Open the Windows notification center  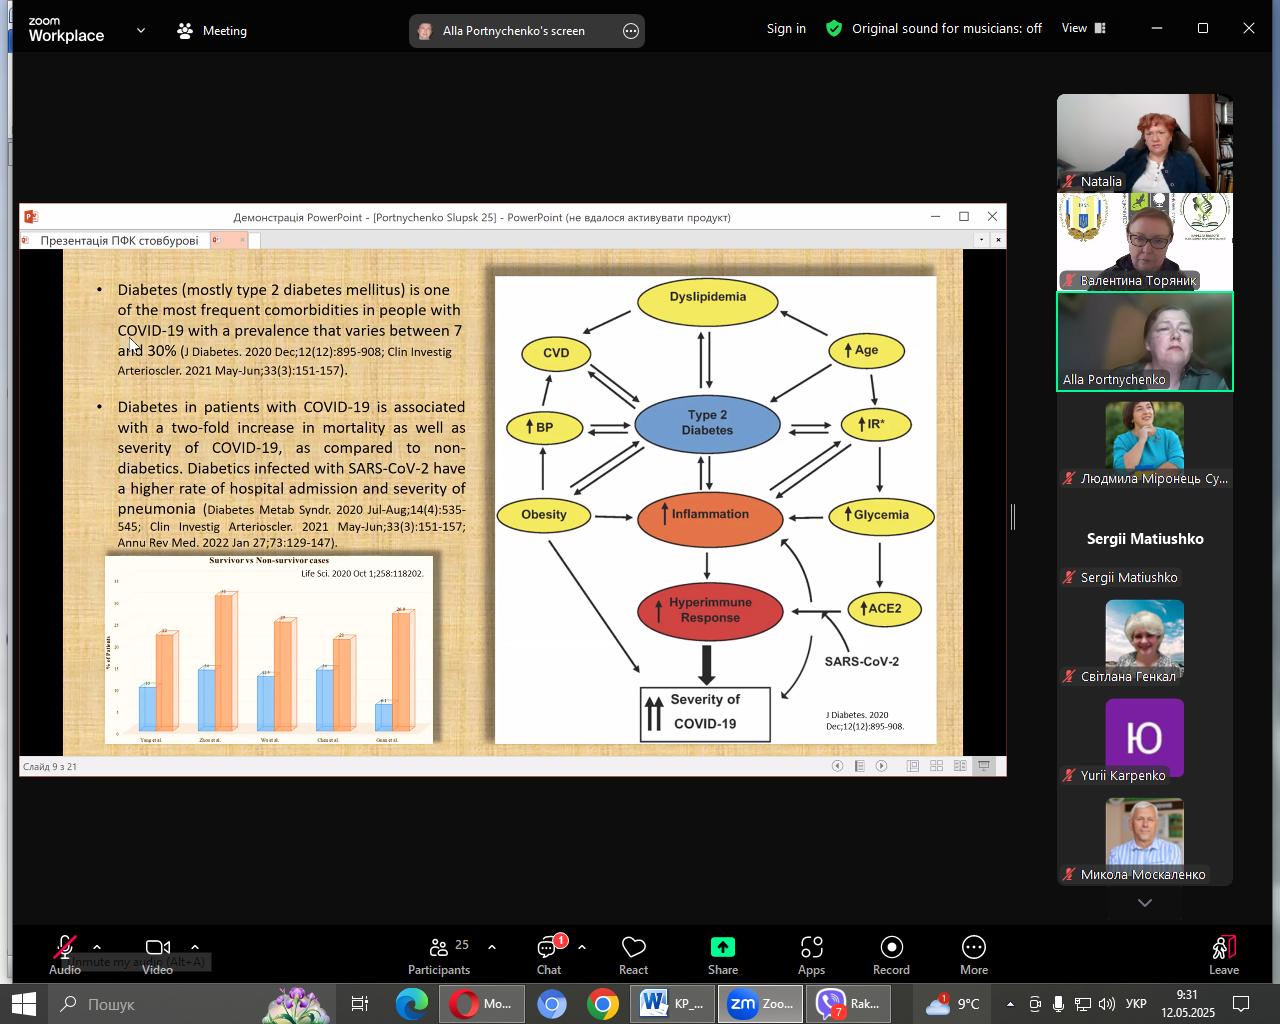pyautogui.click(x=1241, y=1004)
